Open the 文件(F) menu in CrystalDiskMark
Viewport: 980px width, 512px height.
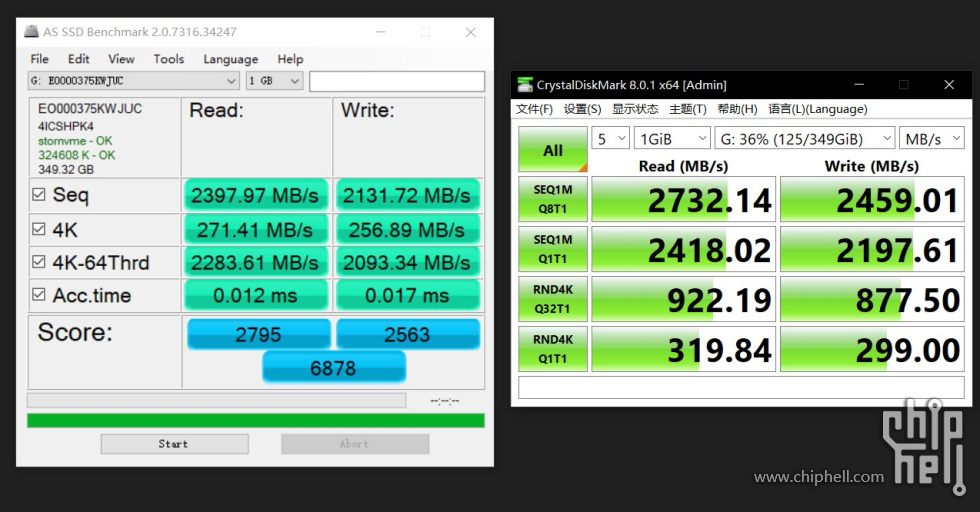pos(534,109)
